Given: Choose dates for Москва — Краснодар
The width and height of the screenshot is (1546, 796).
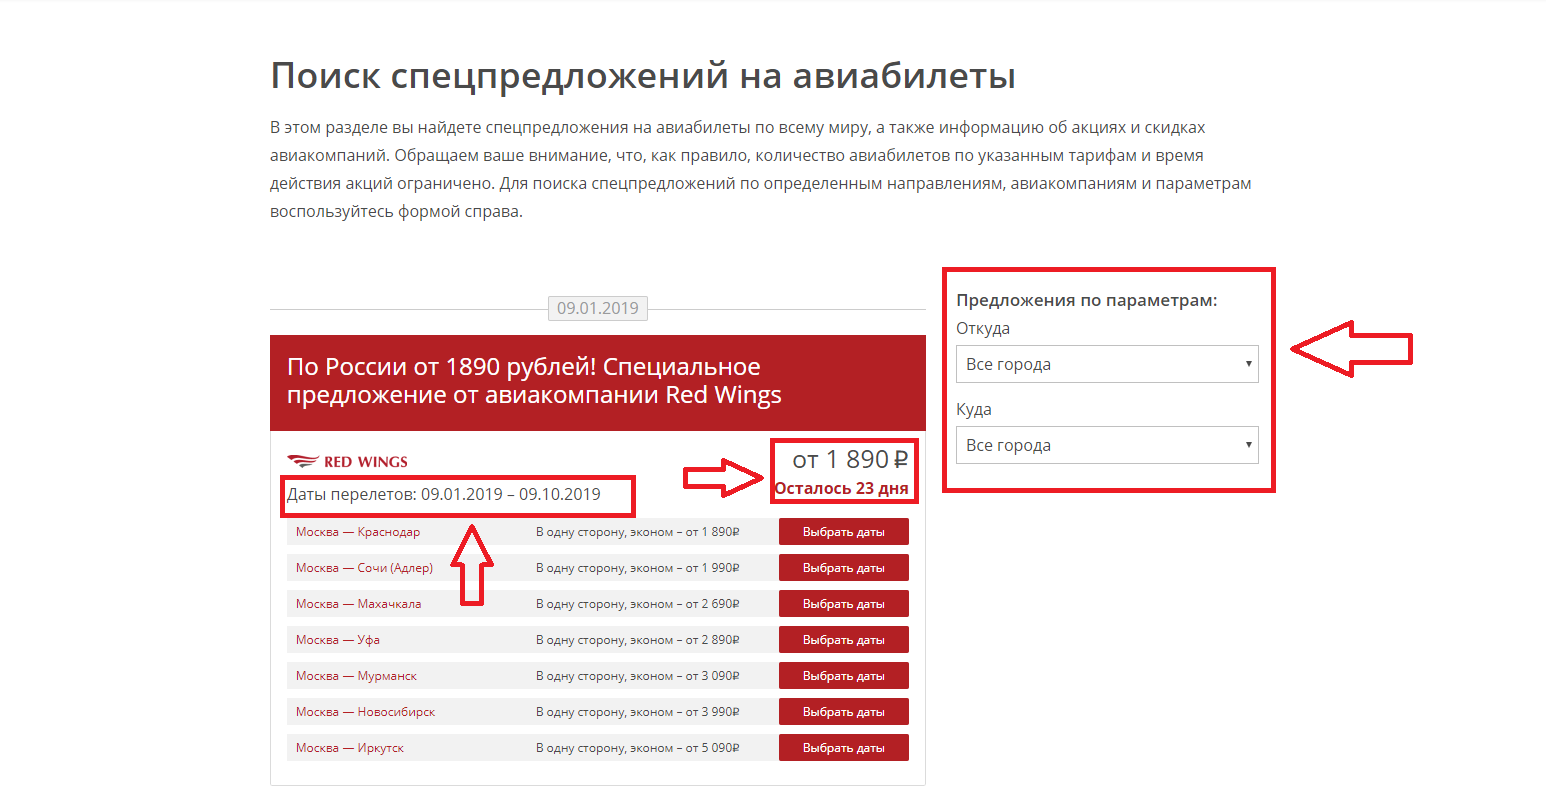Looking at the screenshot, I should point(844,532).
